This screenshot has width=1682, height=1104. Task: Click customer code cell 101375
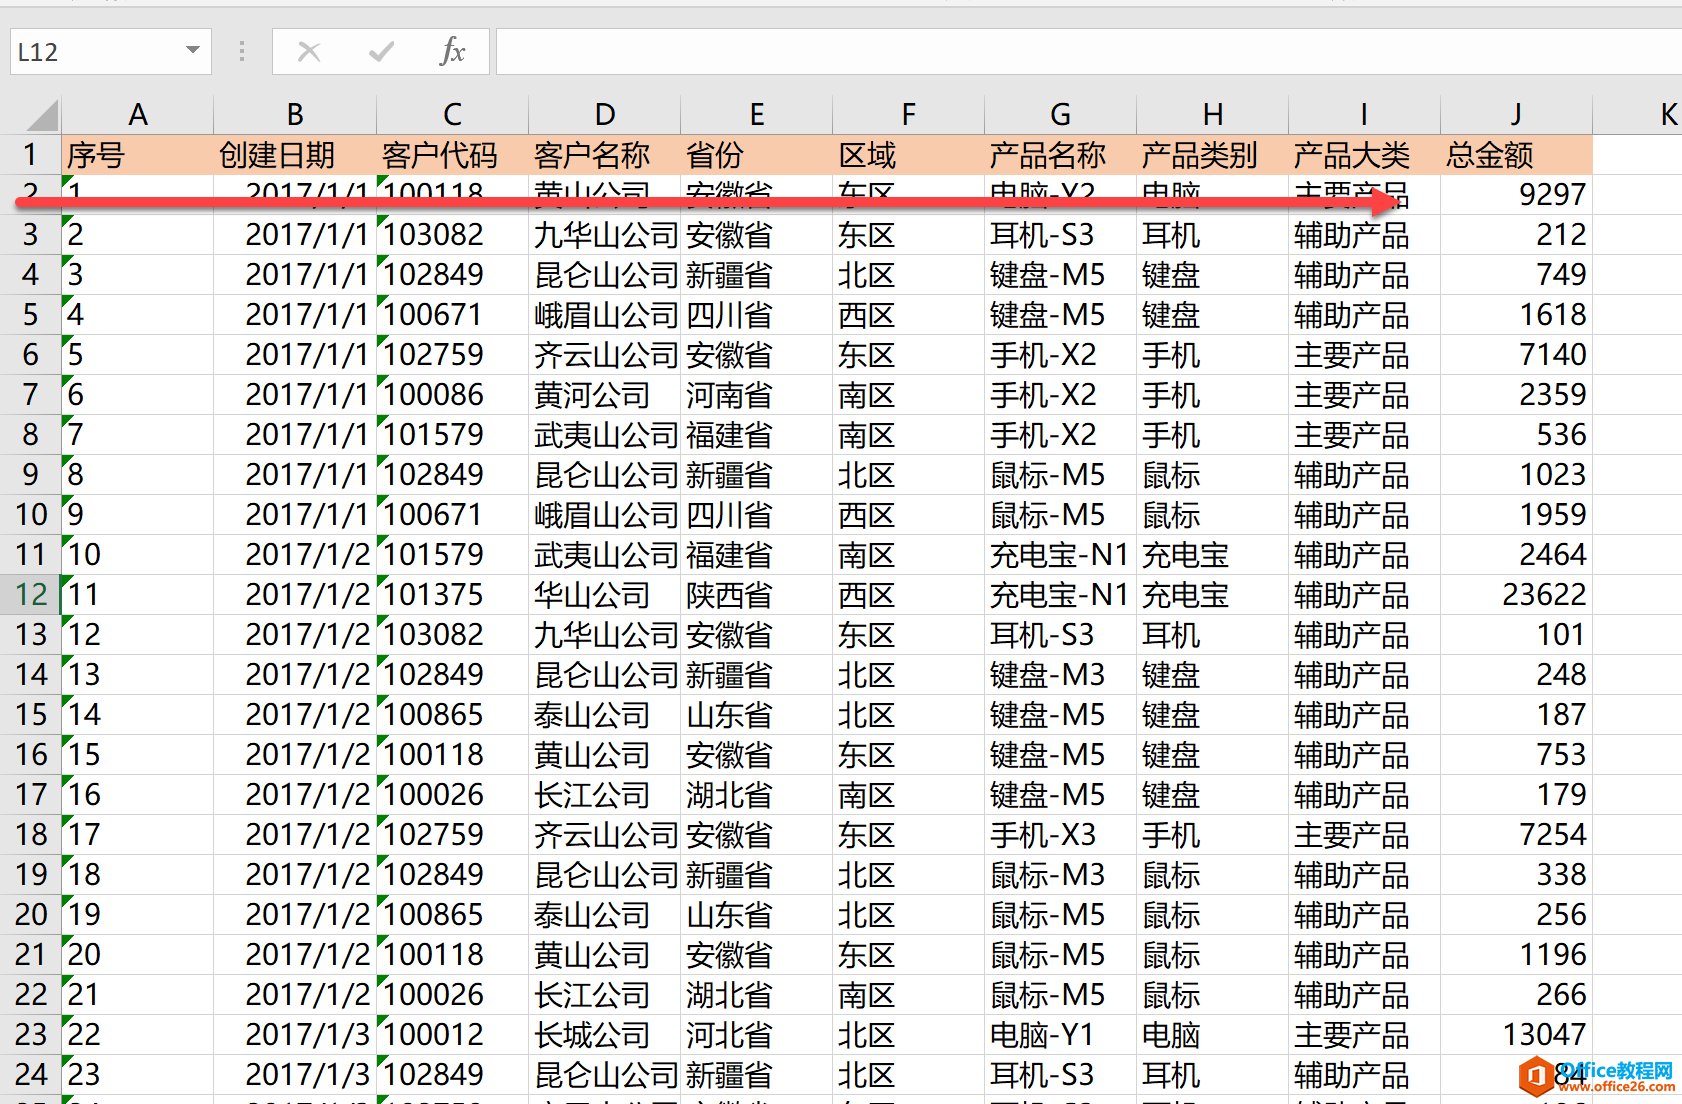[452, 595]
